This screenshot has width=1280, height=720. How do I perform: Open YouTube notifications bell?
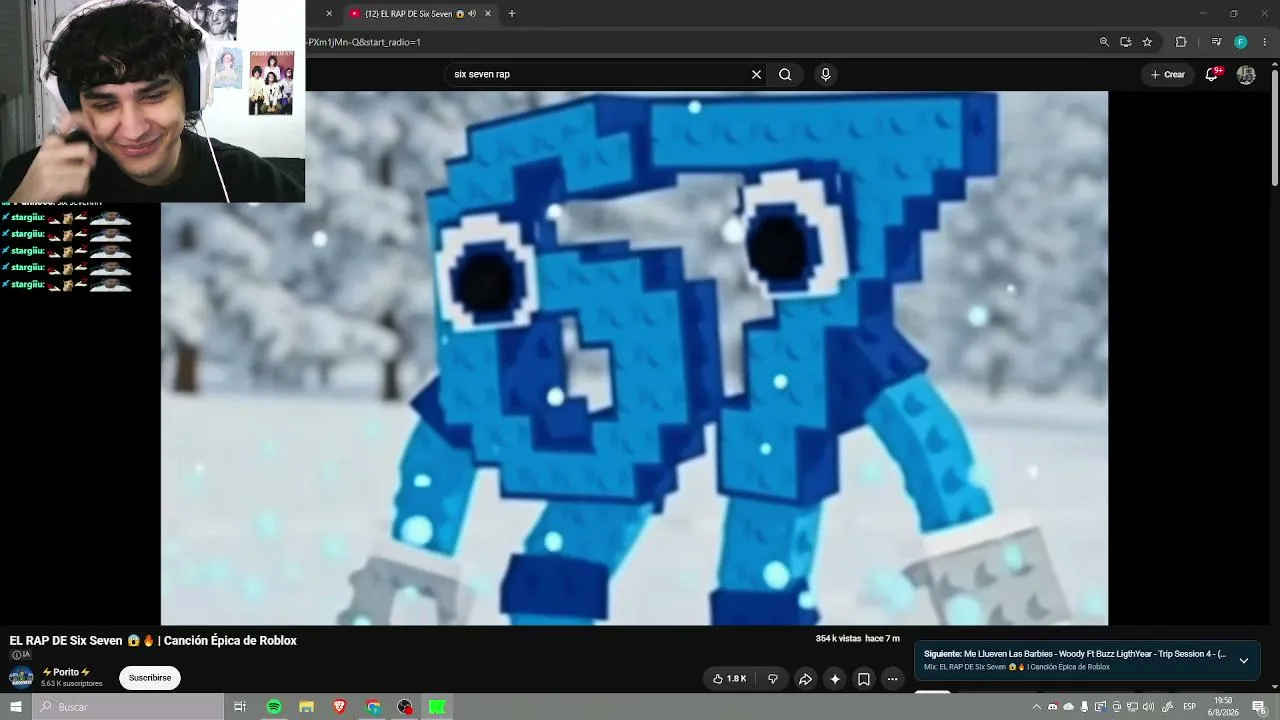1212,74
